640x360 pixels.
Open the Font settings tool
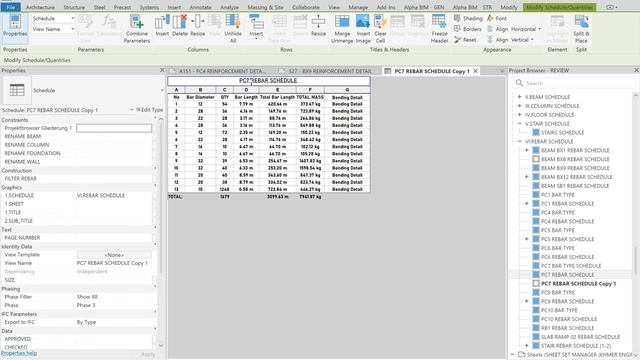click(497, 18)
